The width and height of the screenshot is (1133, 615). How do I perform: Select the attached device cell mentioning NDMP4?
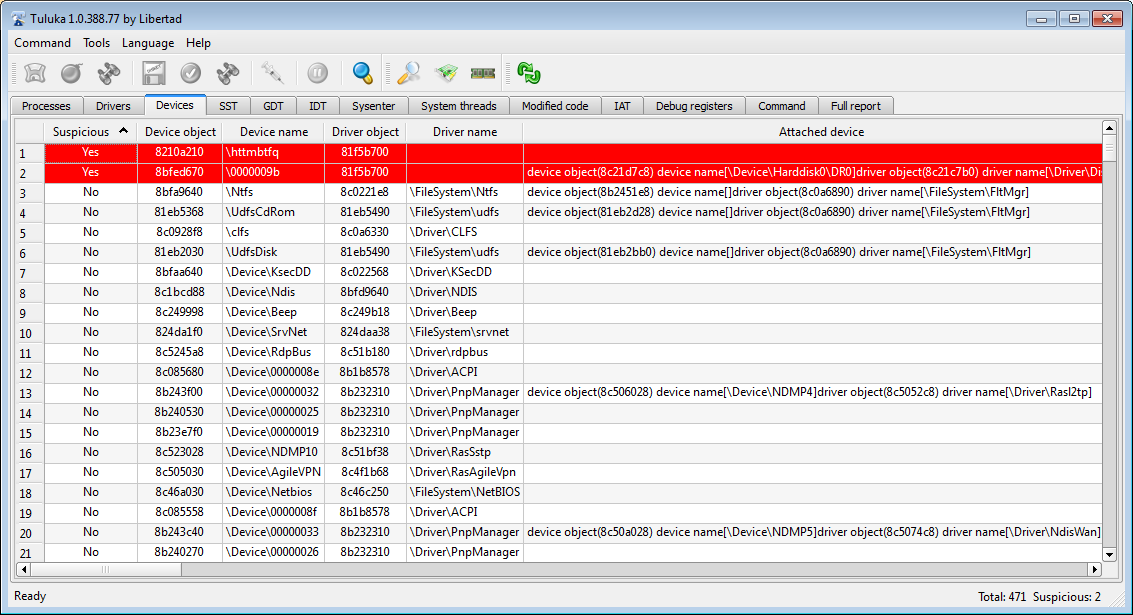point(813,392)
